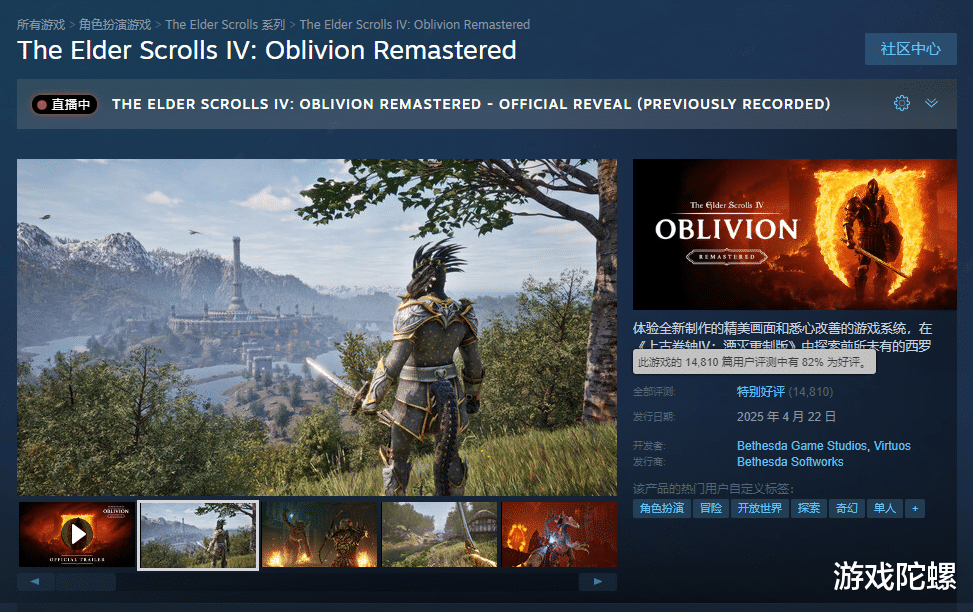Play the official trailer thumbnail

coord(77,534)
